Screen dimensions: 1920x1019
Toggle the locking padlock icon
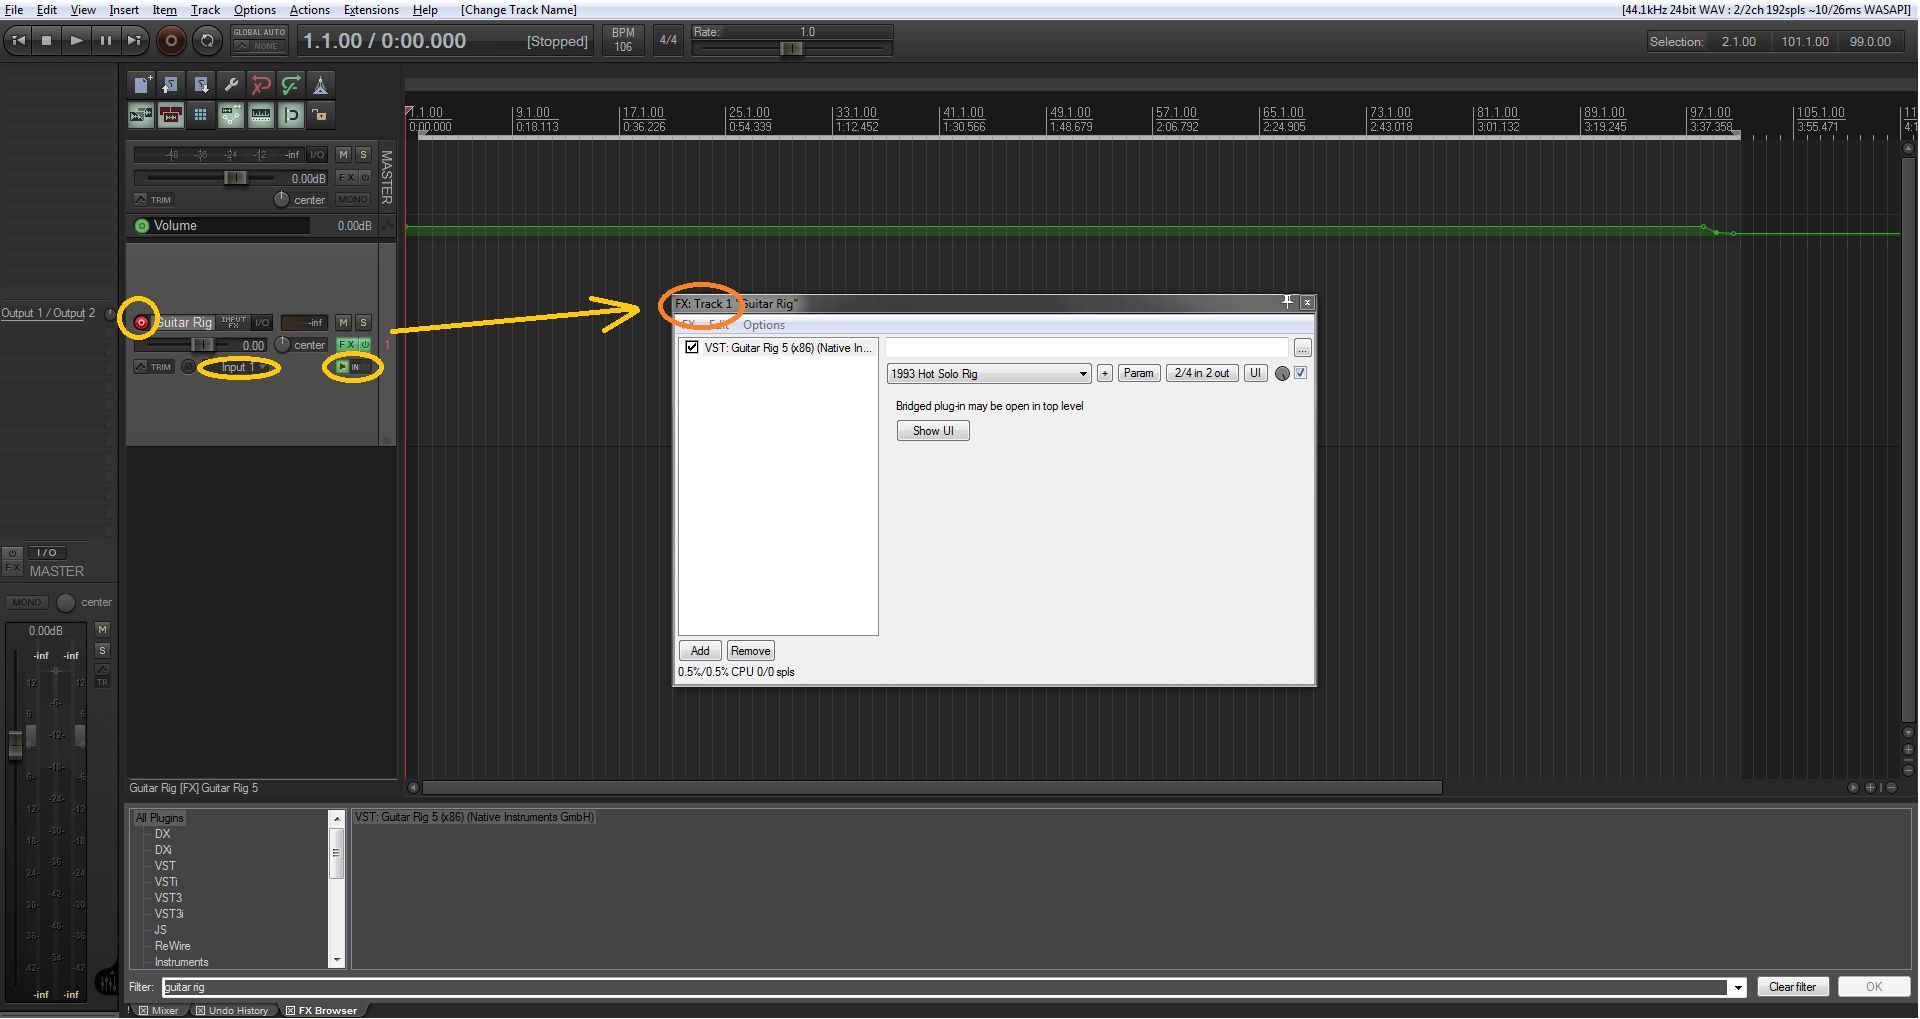coord(320,115)
